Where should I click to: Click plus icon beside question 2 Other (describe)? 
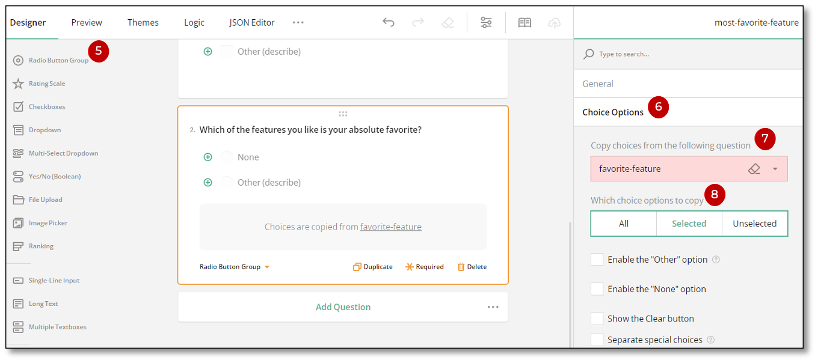tap(208, 183)
